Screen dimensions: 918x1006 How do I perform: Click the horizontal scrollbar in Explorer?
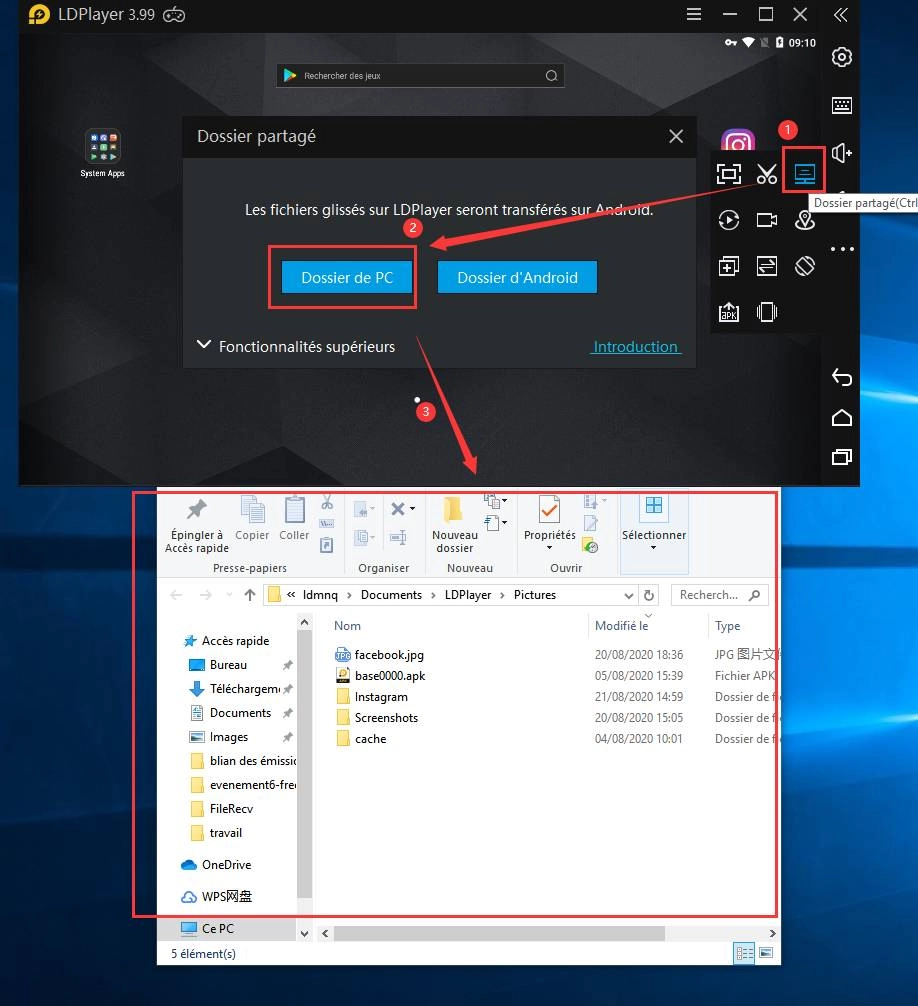499,933
